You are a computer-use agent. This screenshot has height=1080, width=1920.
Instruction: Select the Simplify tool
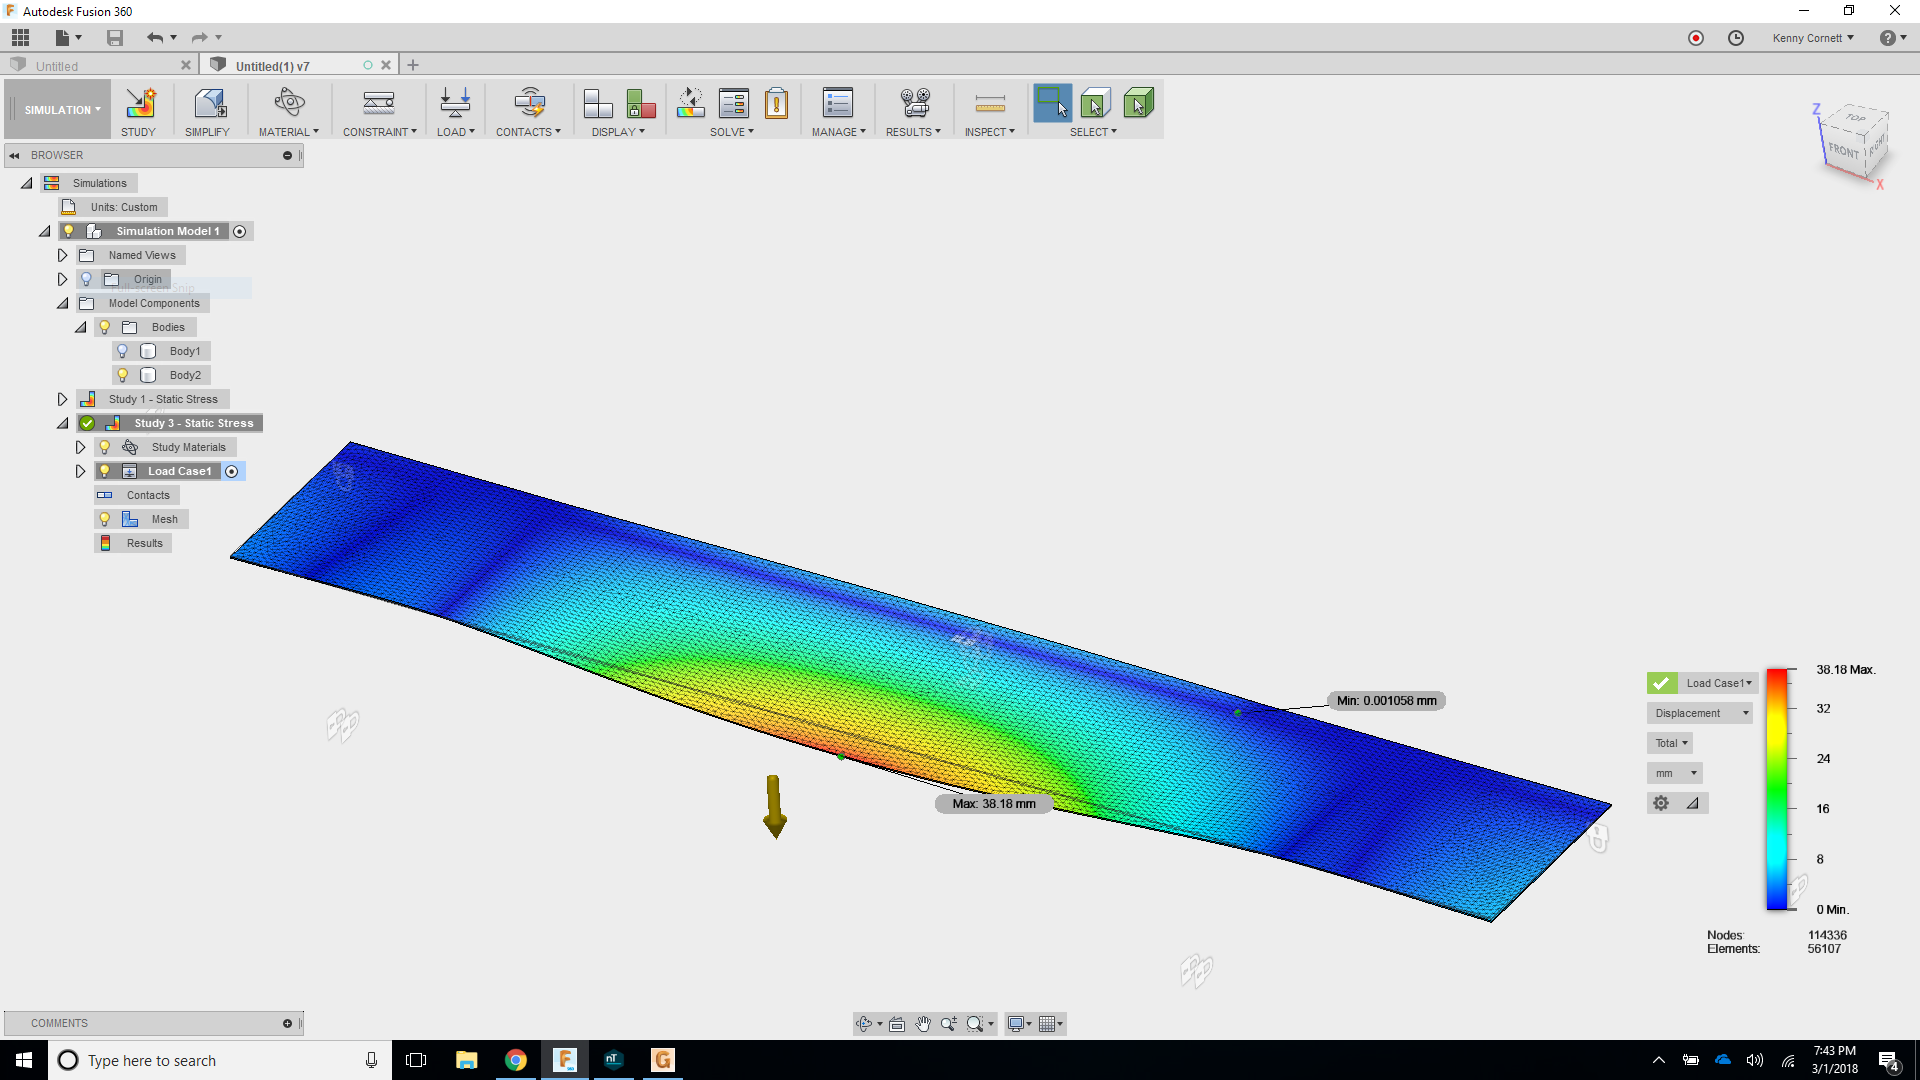[x=208, y=110]
